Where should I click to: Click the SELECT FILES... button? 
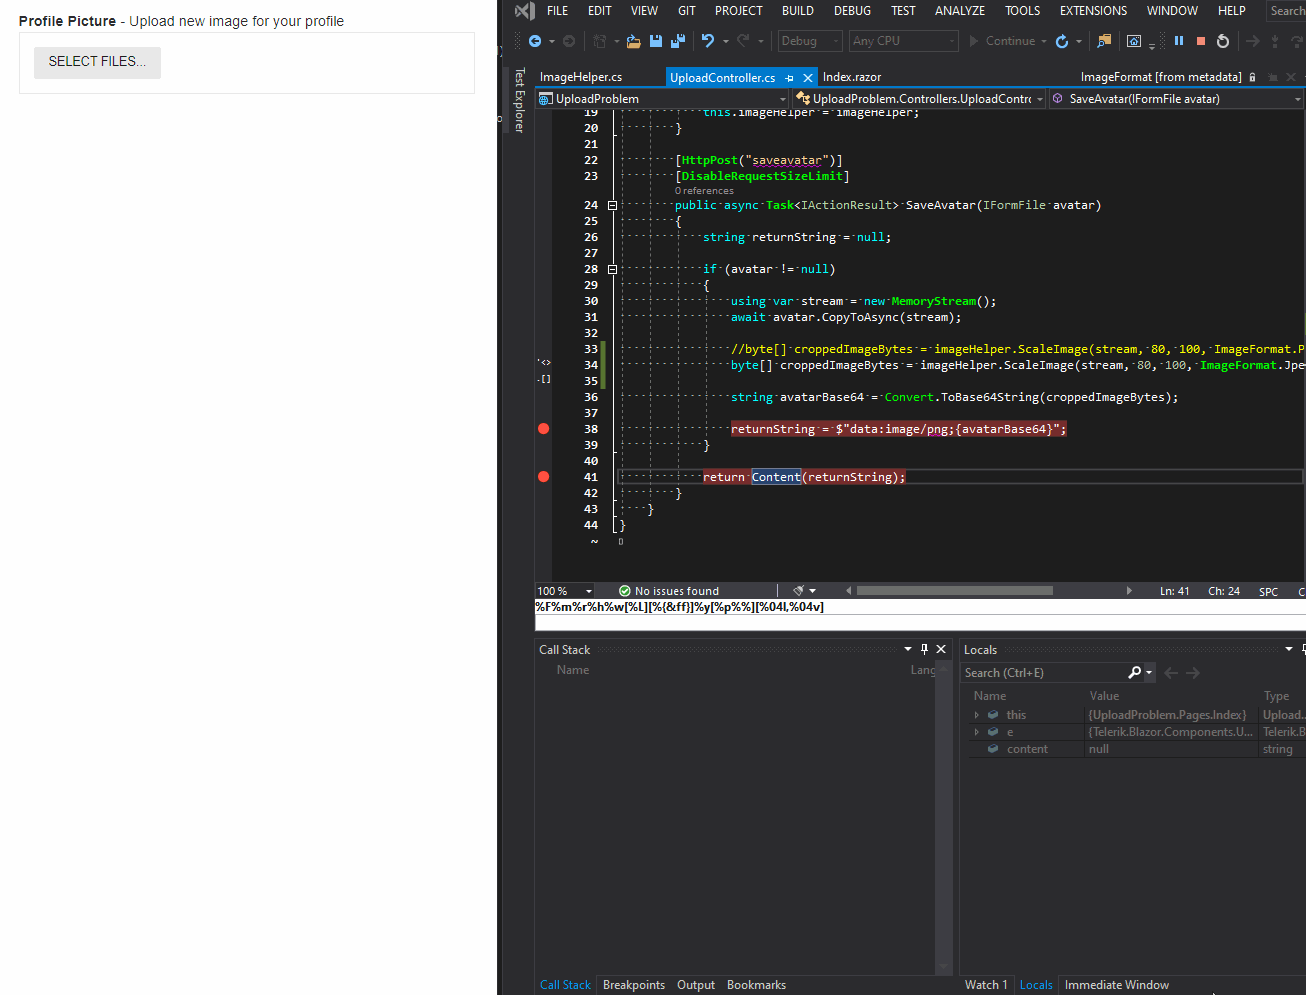point(97,62)
